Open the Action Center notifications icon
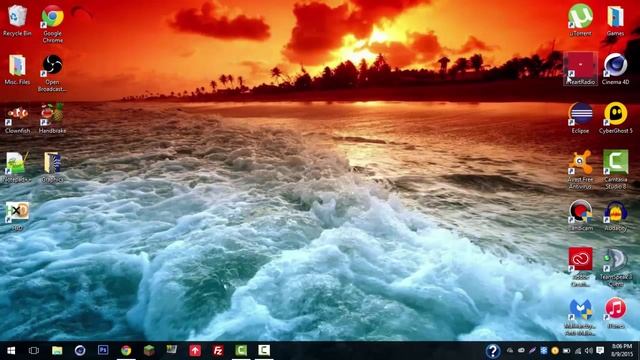Viewport: 640px width, 360px height. tap(600, 351)
